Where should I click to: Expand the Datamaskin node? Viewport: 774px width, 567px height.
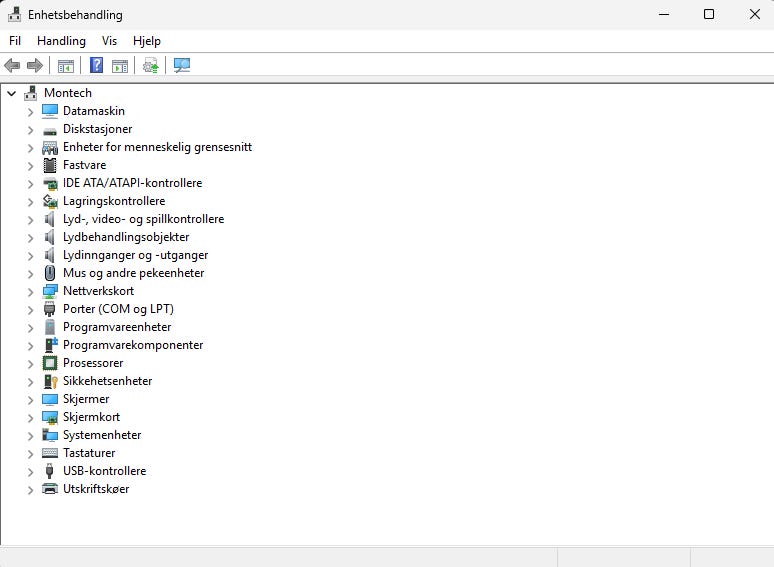[x=31, y=112]
